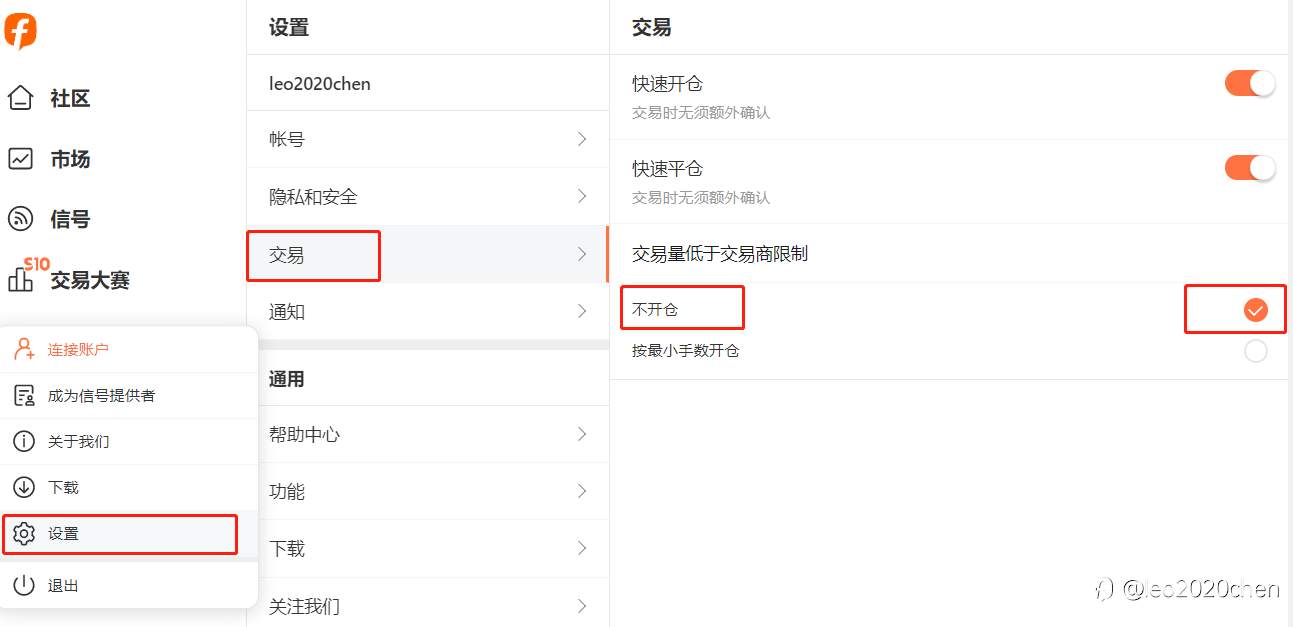1293x627 pixels.
Task: Open the 交易大赛 trading contest icon
Action: [21, 279]
